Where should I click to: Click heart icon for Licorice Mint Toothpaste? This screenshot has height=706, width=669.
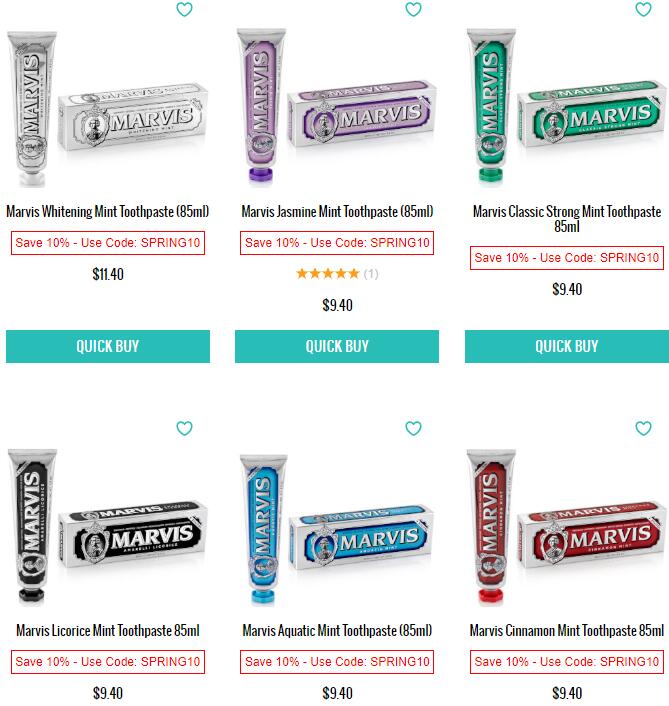click(184, 428)
